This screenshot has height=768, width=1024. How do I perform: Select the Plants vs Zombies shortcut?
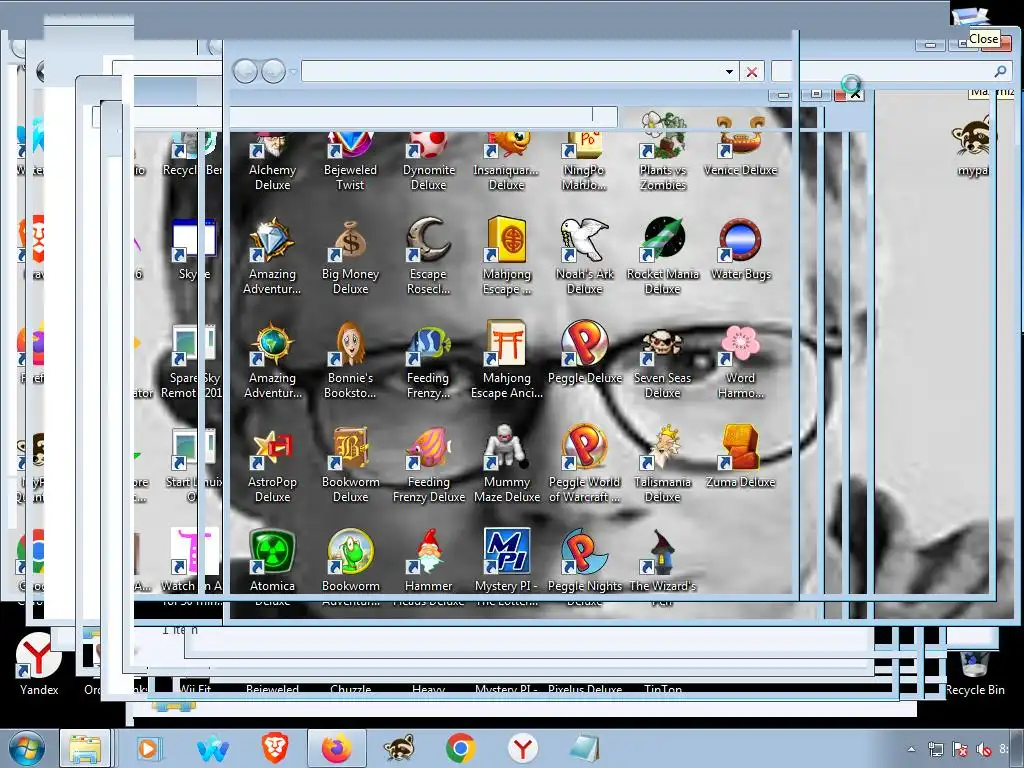[663, 152]
